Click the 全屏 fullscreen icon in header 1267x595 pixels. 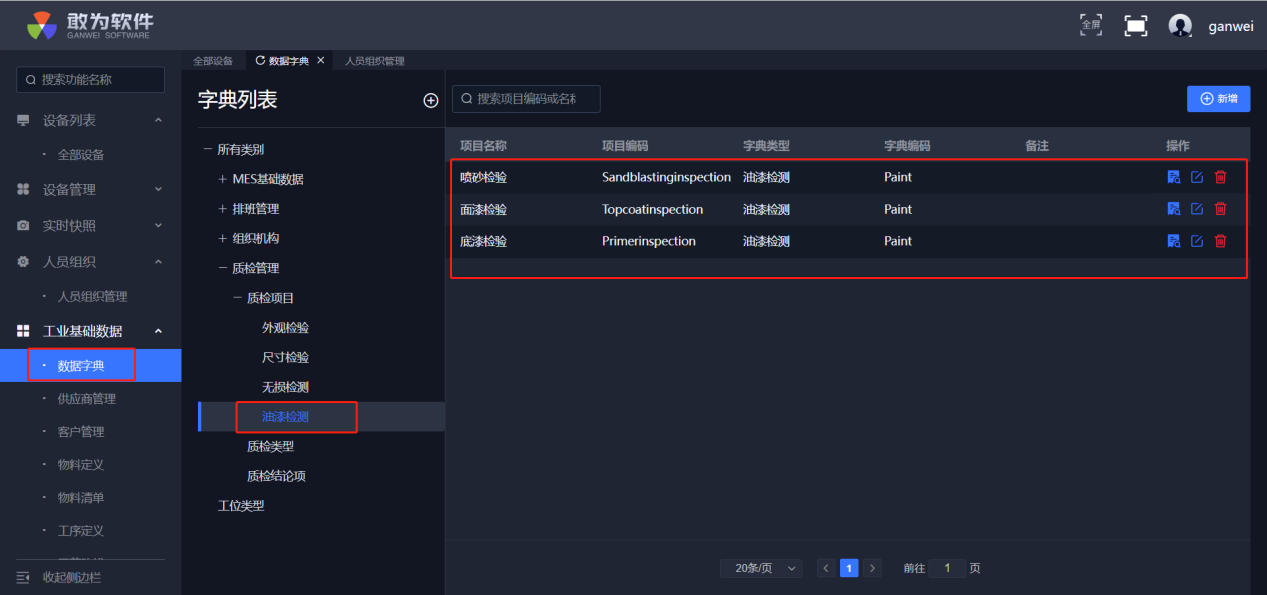point(1091,25)
